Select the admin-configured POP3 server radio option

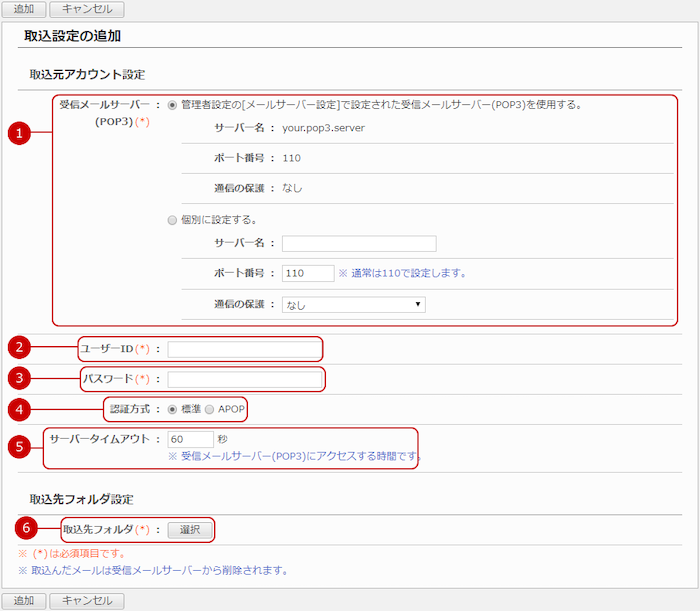coord(173,104)
